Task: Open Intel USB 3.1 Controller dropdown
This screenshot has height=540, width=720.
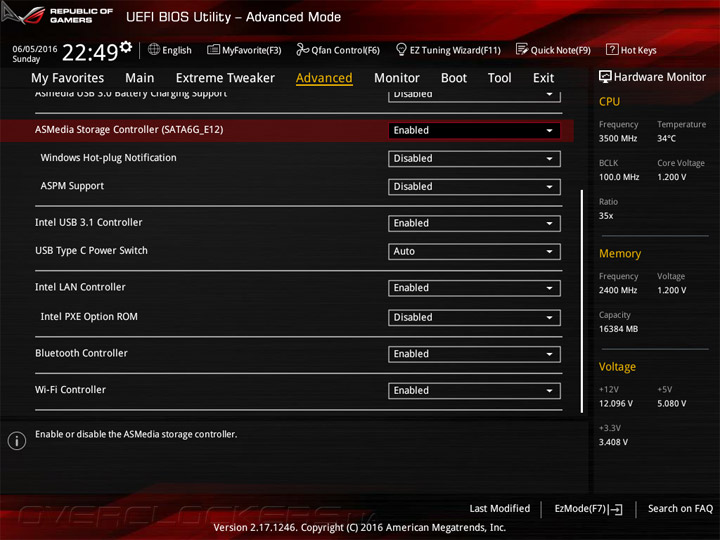Action: (474, 224)
